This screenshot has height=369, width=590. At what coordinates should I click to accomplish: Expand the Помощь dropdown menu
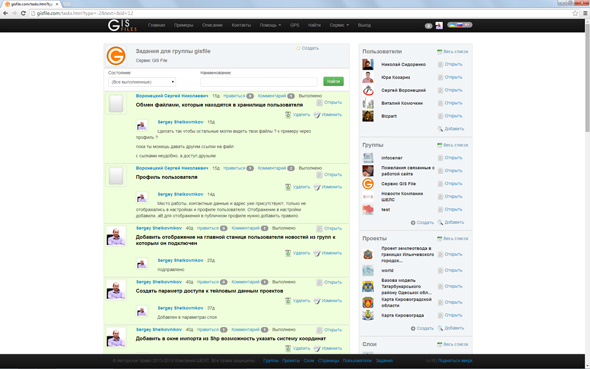click(x=270, y=25)
